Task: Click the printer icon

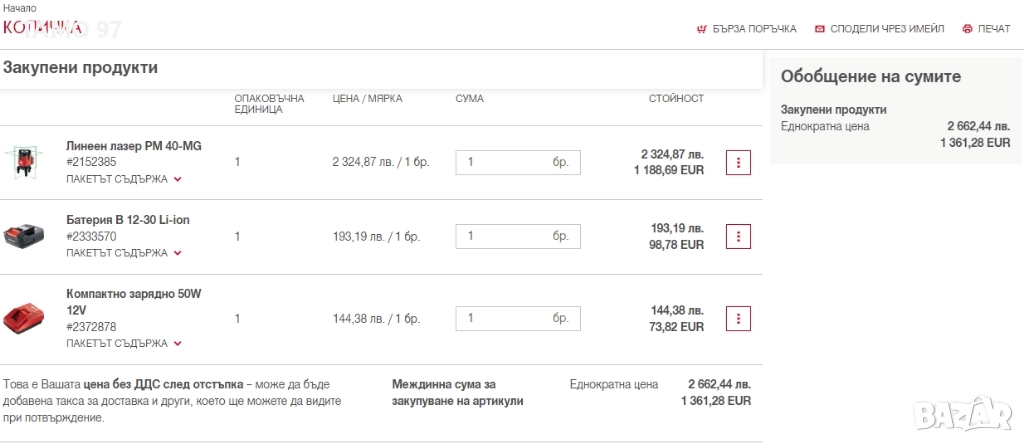Action: (967, 29)
